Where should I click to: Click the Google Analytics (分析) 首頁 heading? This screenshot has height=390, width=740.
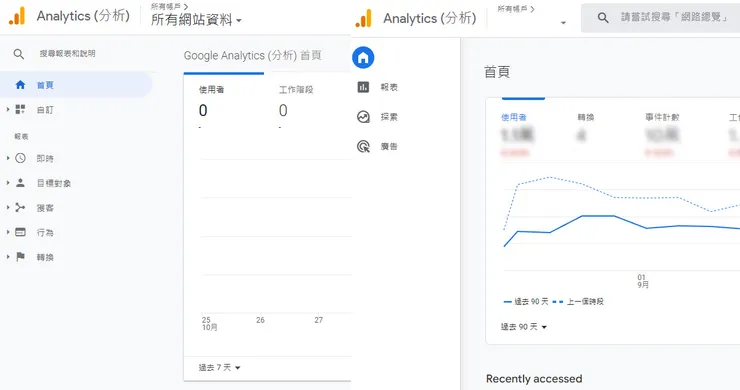pos(252,55)
